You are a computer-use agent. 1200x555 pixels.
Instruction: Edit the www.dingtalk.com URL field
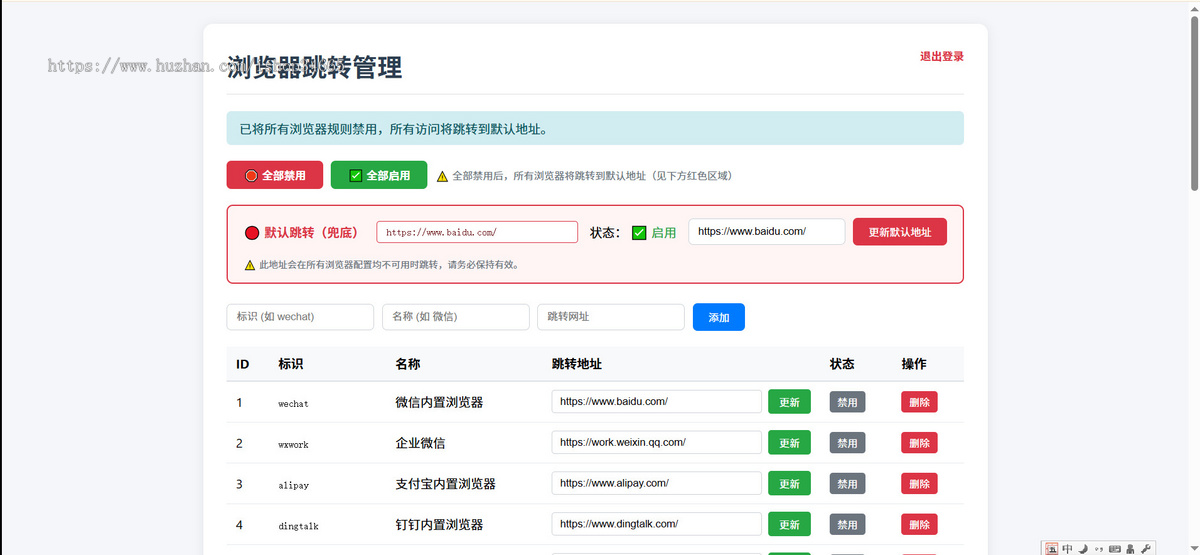657,524
